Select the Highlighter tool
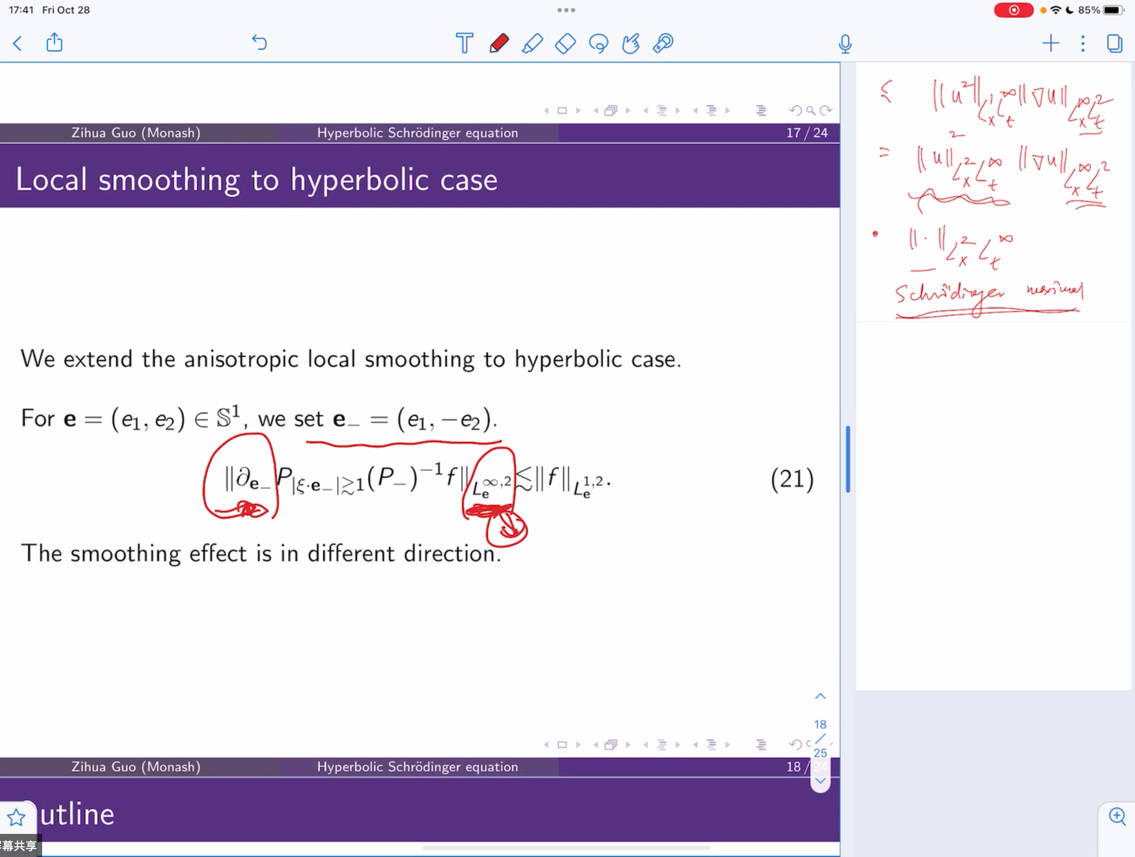 click(x=532, y=43)
